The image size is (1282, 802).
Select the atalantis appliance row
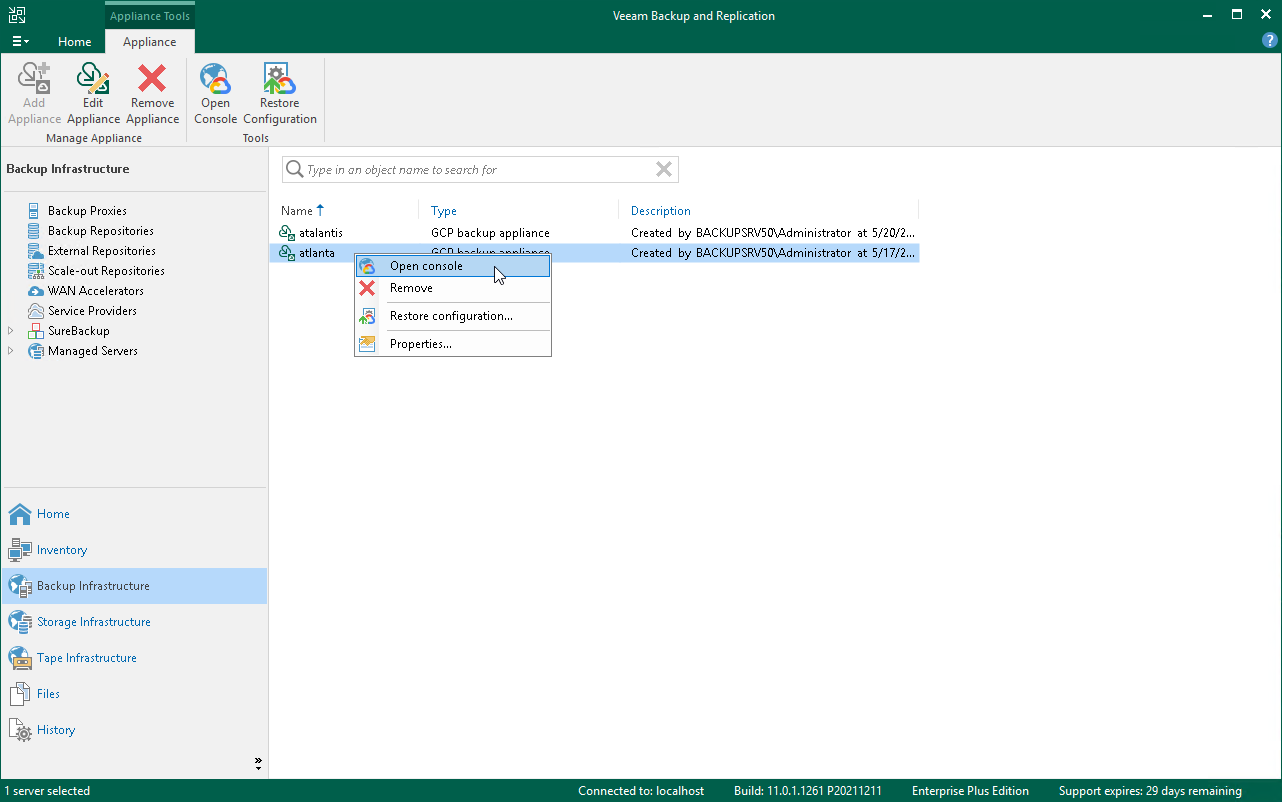tap(595, 233)
